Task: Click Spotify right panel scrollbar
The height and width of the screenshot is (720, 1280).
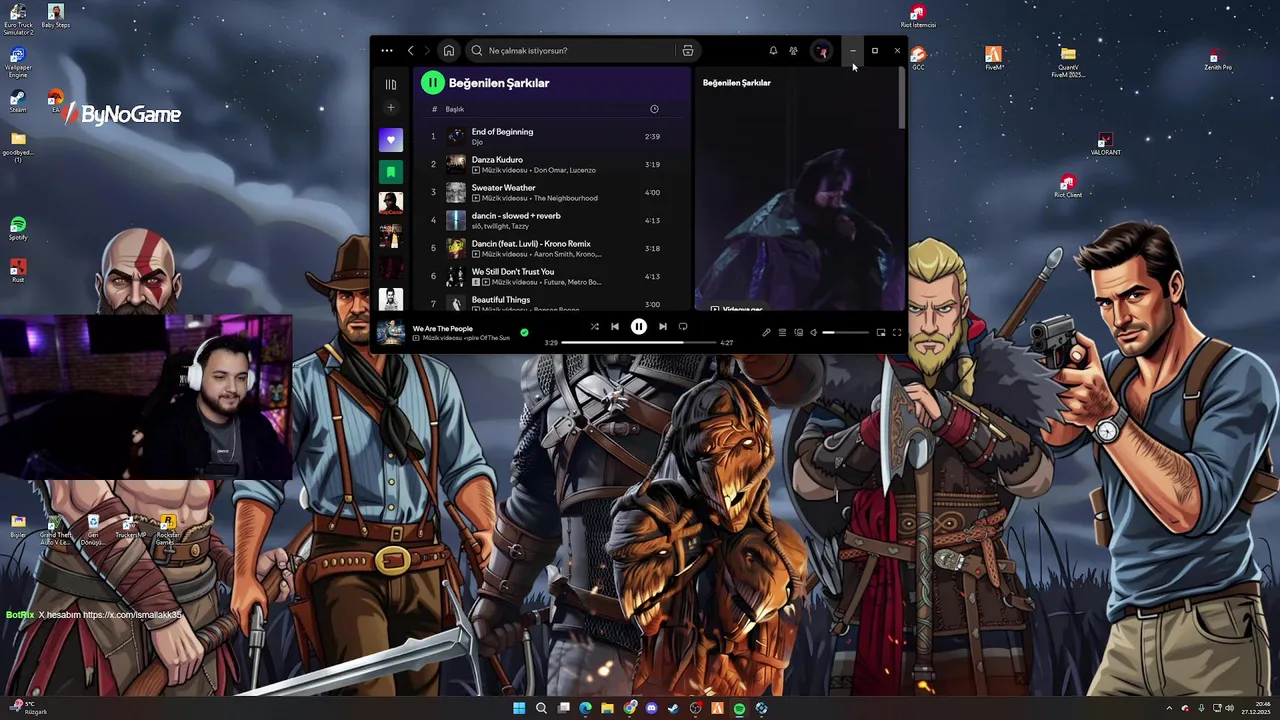Action: (x=903, y=98)
